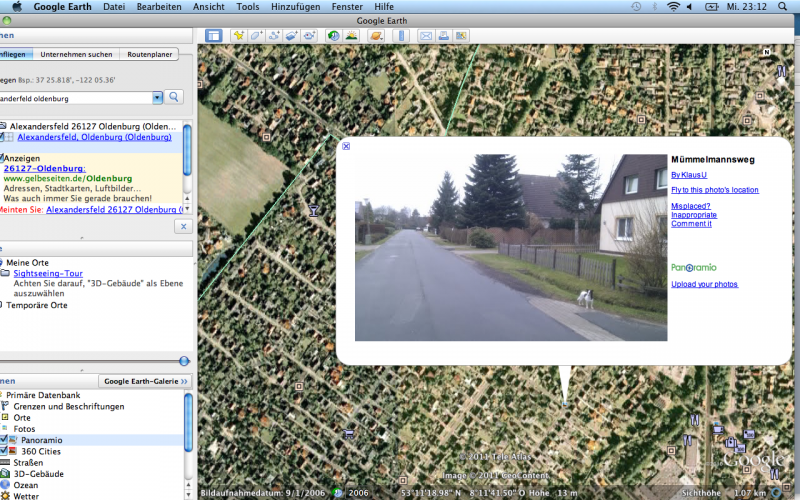Toggle the sunlight tool in toolbar
Viewport: 800px width, 500px height.
(x=352, y=36)
